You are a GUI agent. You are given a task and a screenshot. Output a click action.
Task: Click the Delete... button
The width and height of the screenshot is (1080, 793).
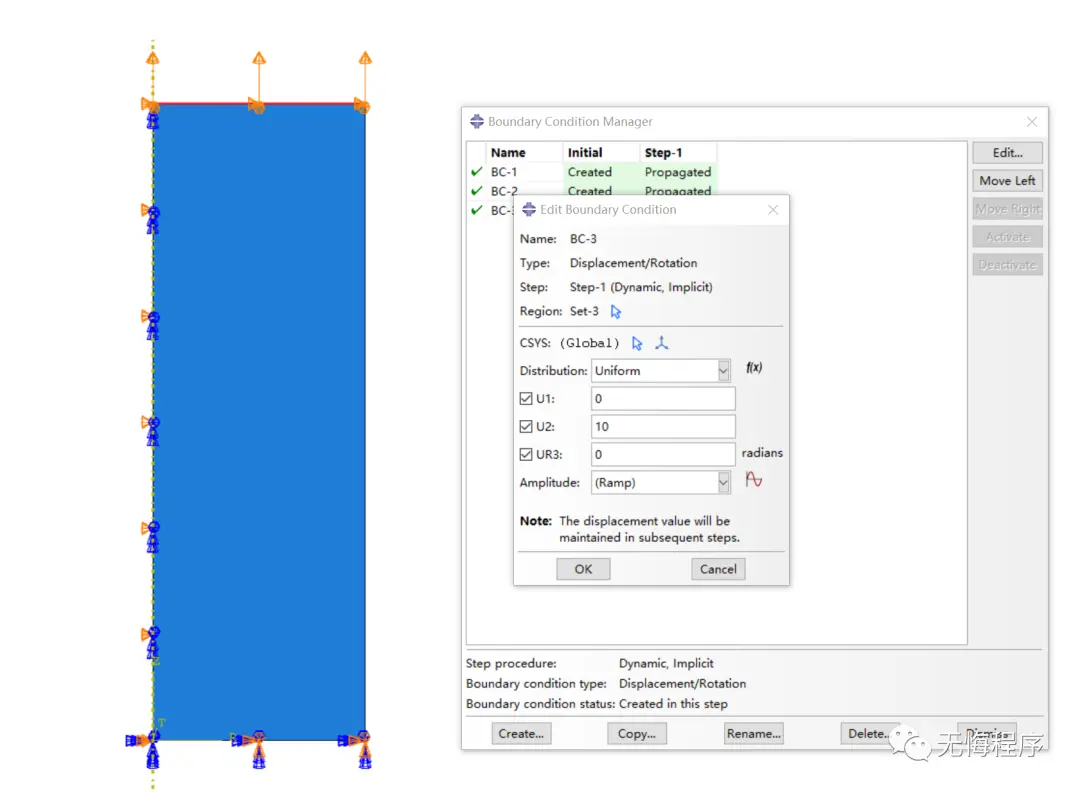point(869,734)
